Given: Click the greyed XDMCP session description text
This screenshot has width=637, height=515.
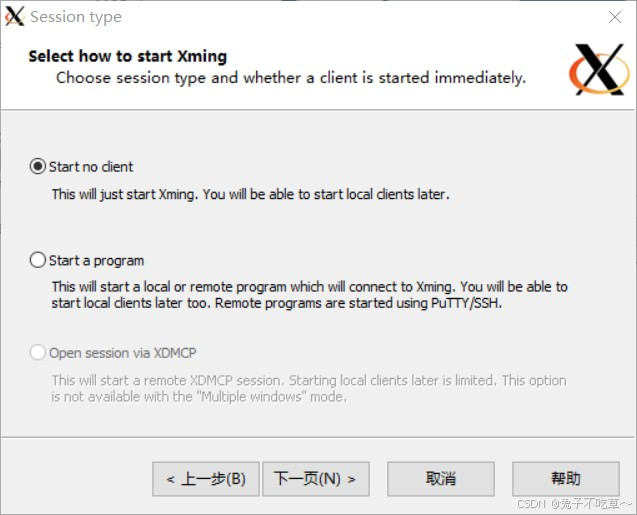Looking at the screenshot, I should (309, 388).
